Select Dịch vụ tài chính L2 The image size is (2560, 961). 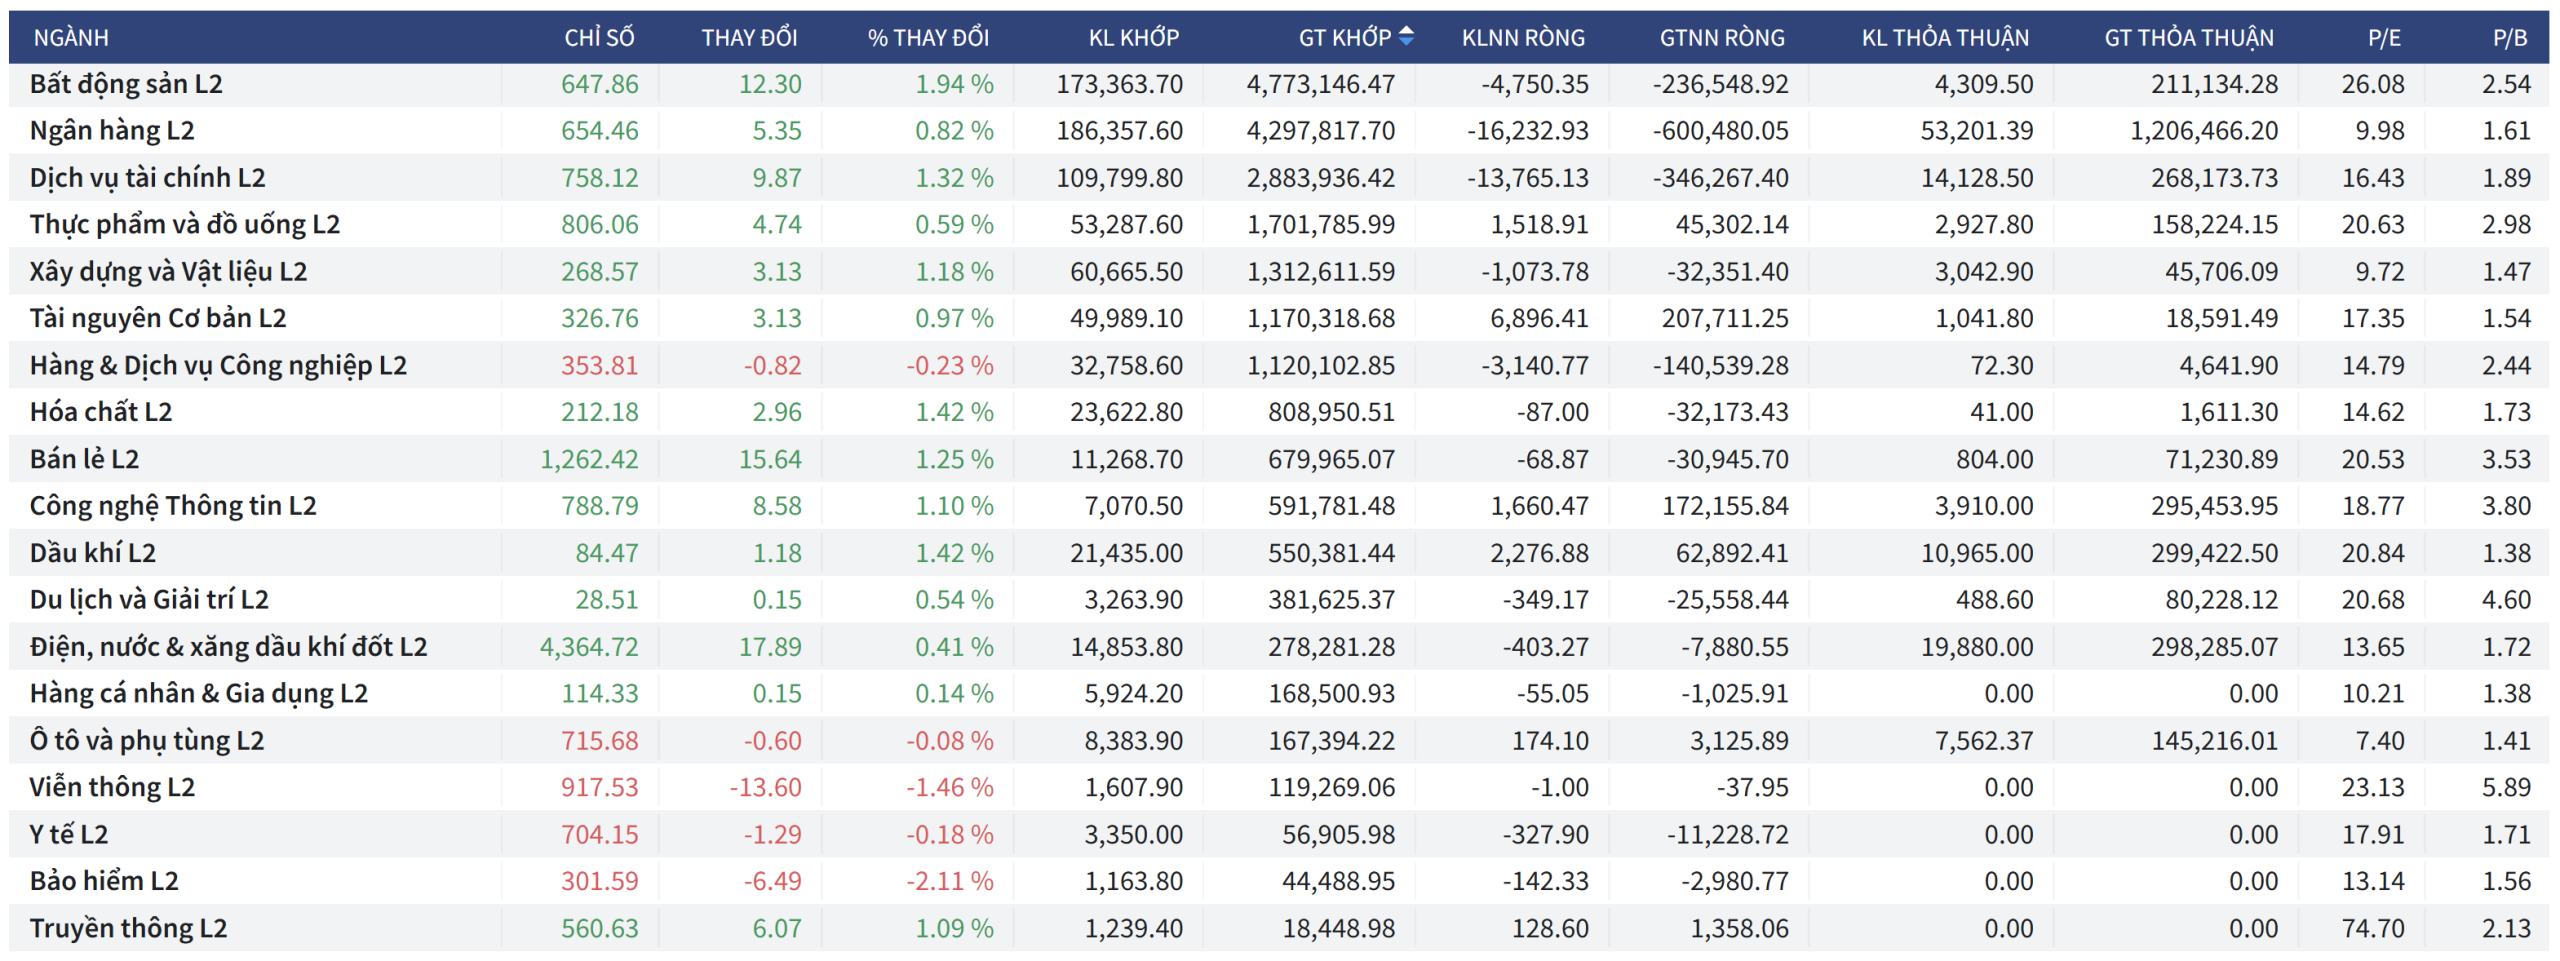pyautogui.click(x=147, y=178)
